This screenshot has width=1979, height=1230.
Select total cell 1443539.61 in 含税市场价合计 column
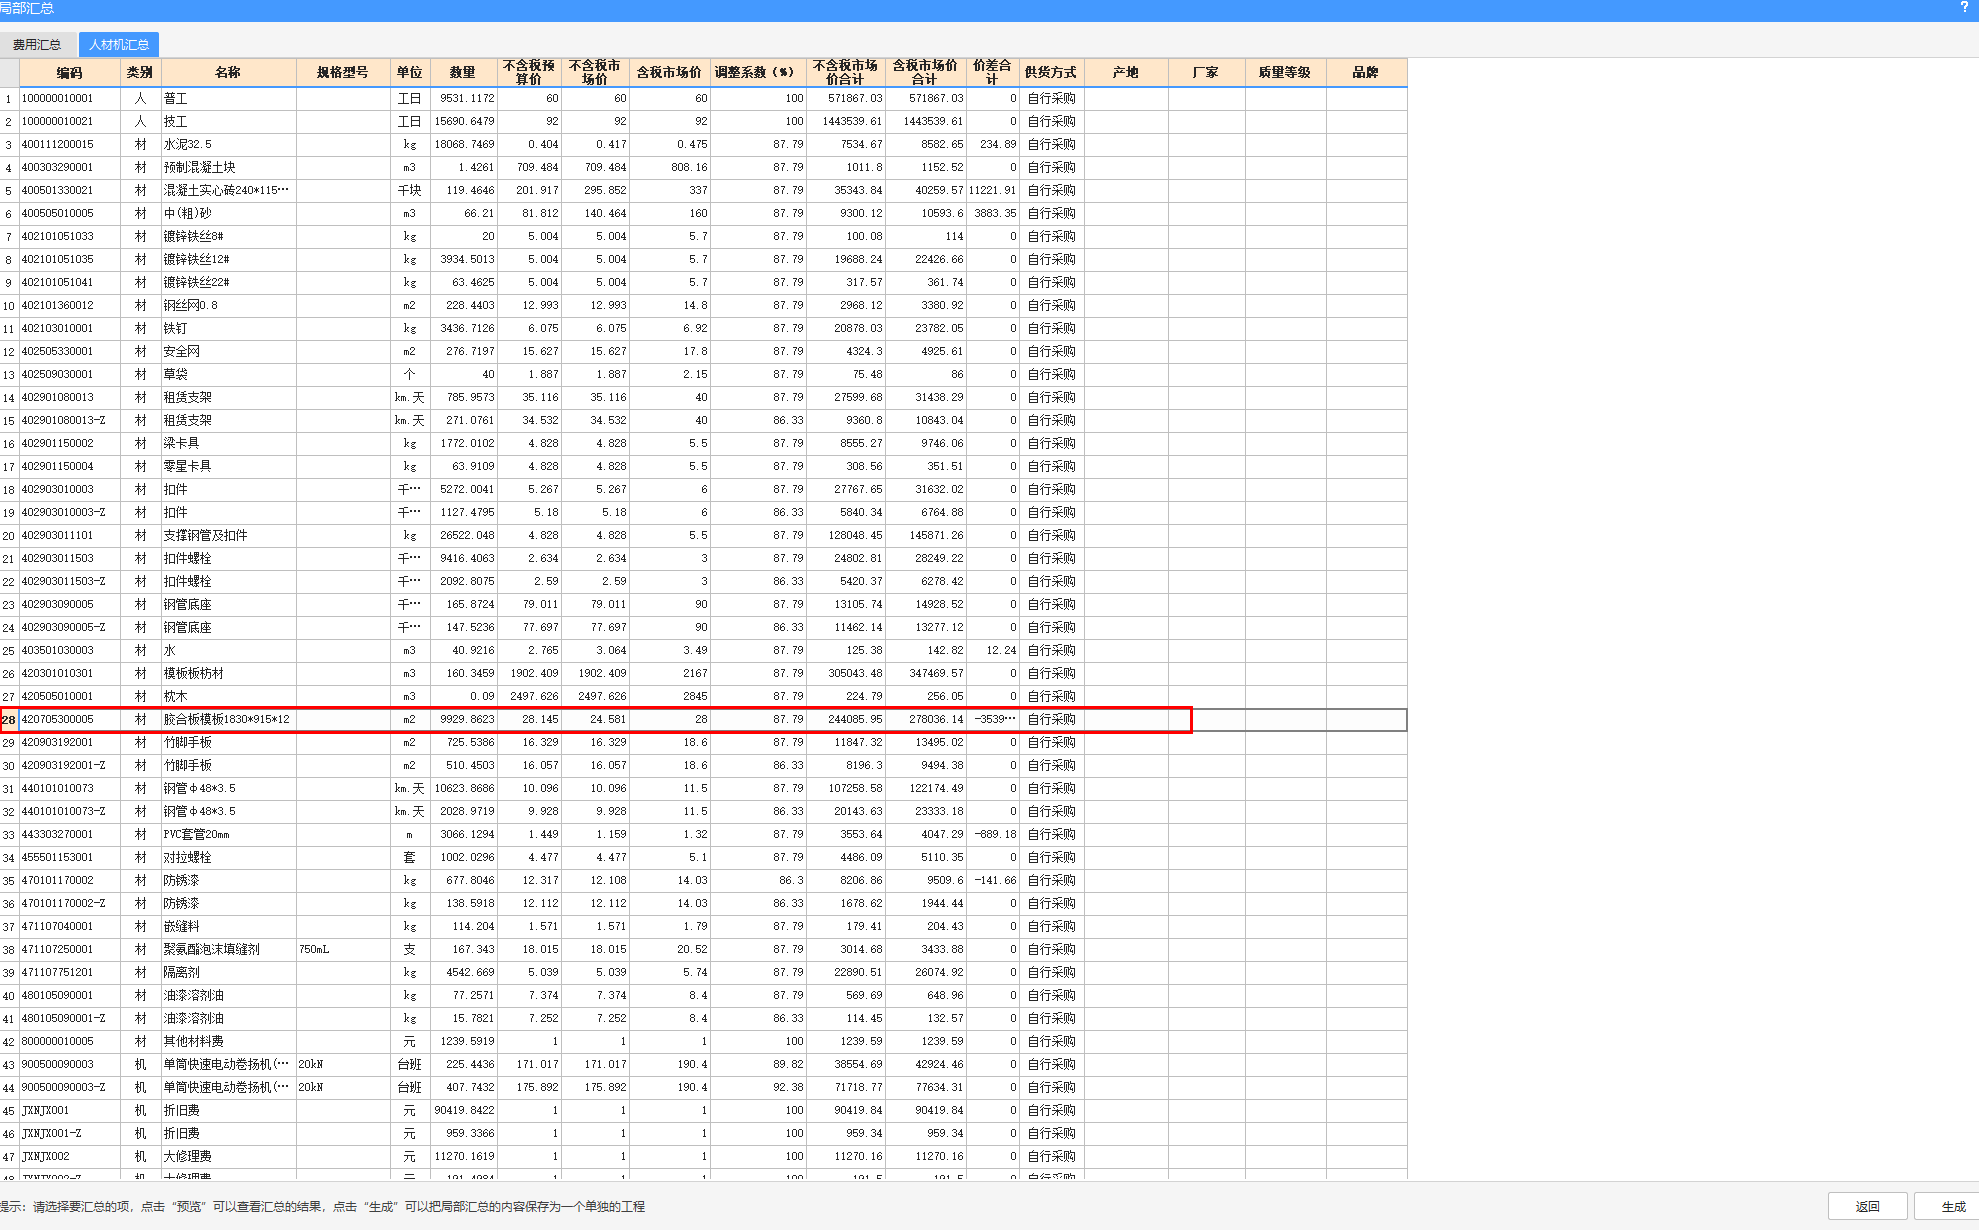[925, 122]
